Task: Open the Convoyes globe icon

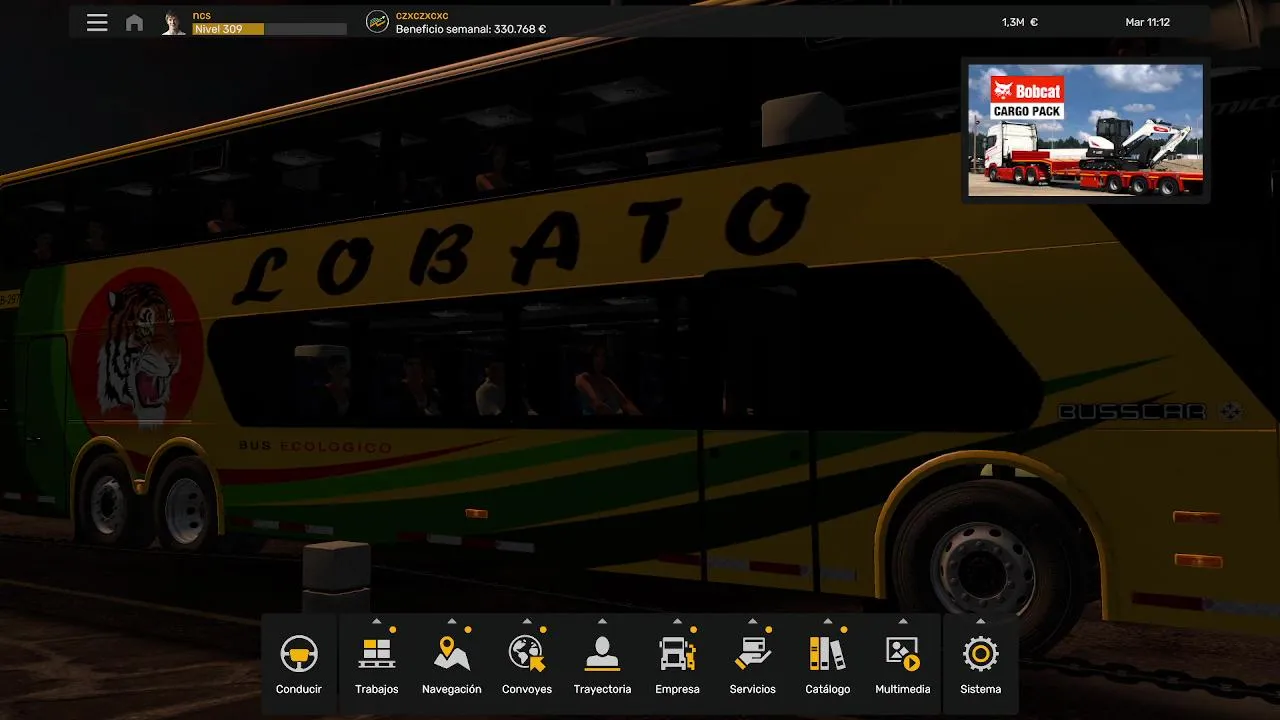Action: point(527,654)
